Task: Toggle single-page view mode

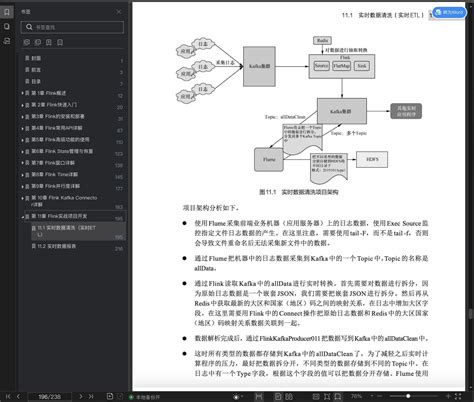Action: tap(278, 396)
